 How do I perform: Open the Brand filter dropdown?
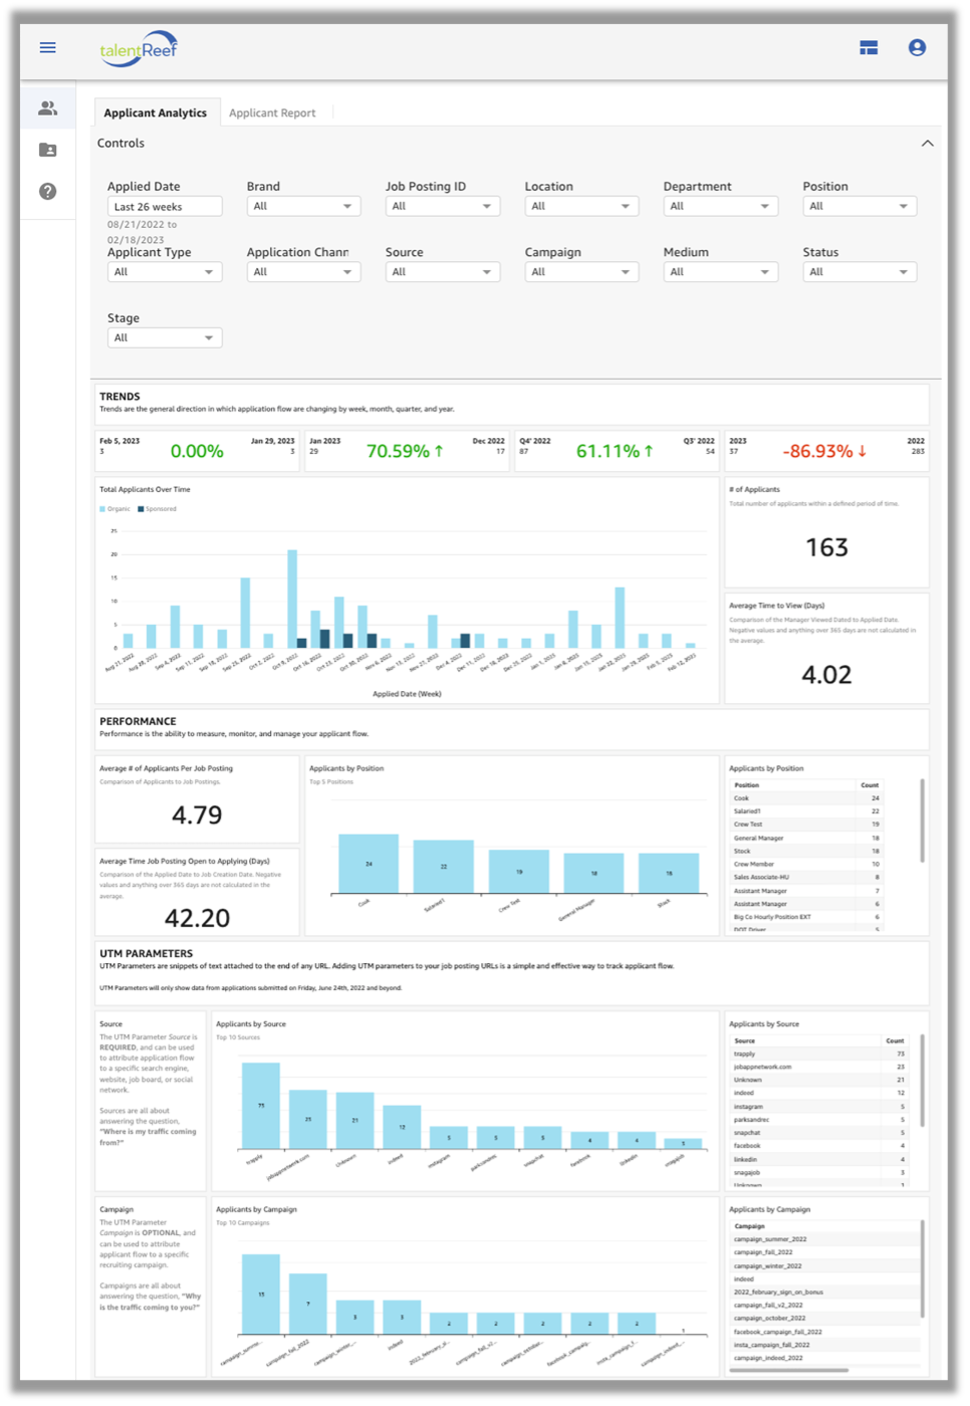303,206
